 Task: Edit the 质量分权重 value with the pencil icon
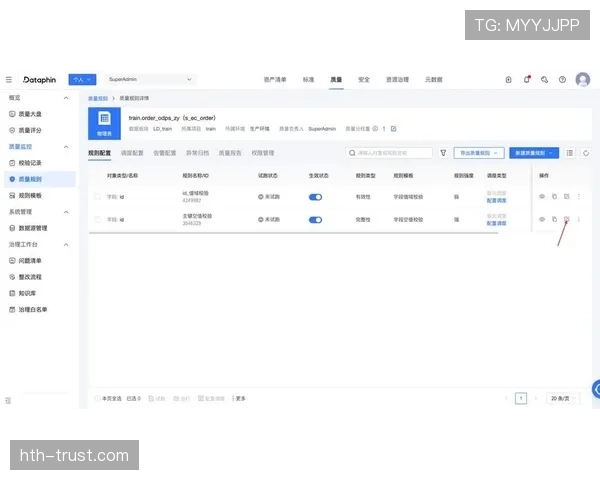point(393,129)
